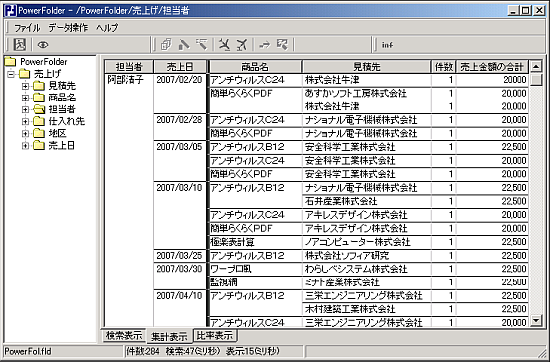The image size is (550, 362).
Task: Click the pencil edit icon in the toolbar
Action: [184, 45]
